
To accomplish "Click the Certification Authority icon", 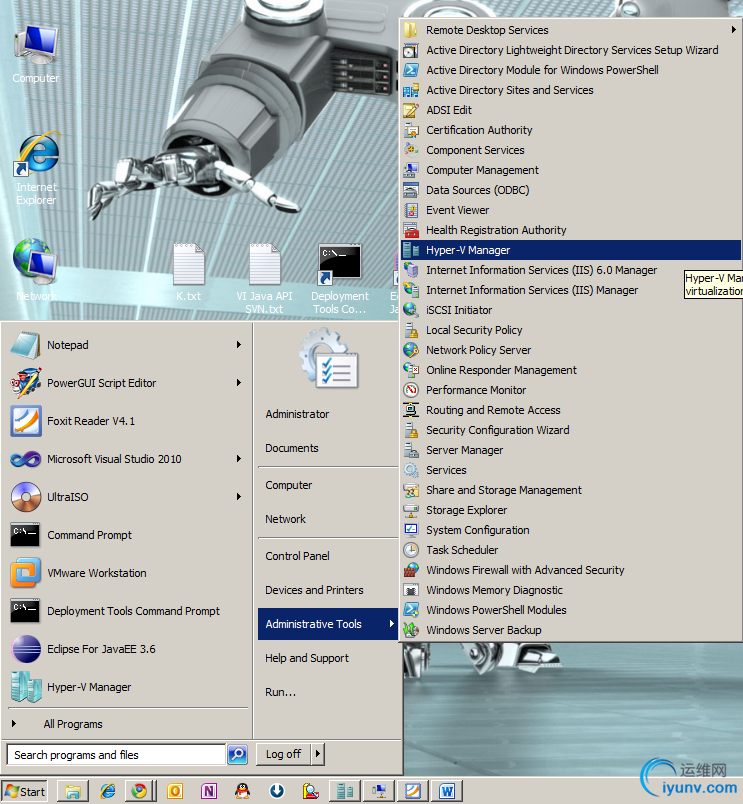I will pos(411,130).
